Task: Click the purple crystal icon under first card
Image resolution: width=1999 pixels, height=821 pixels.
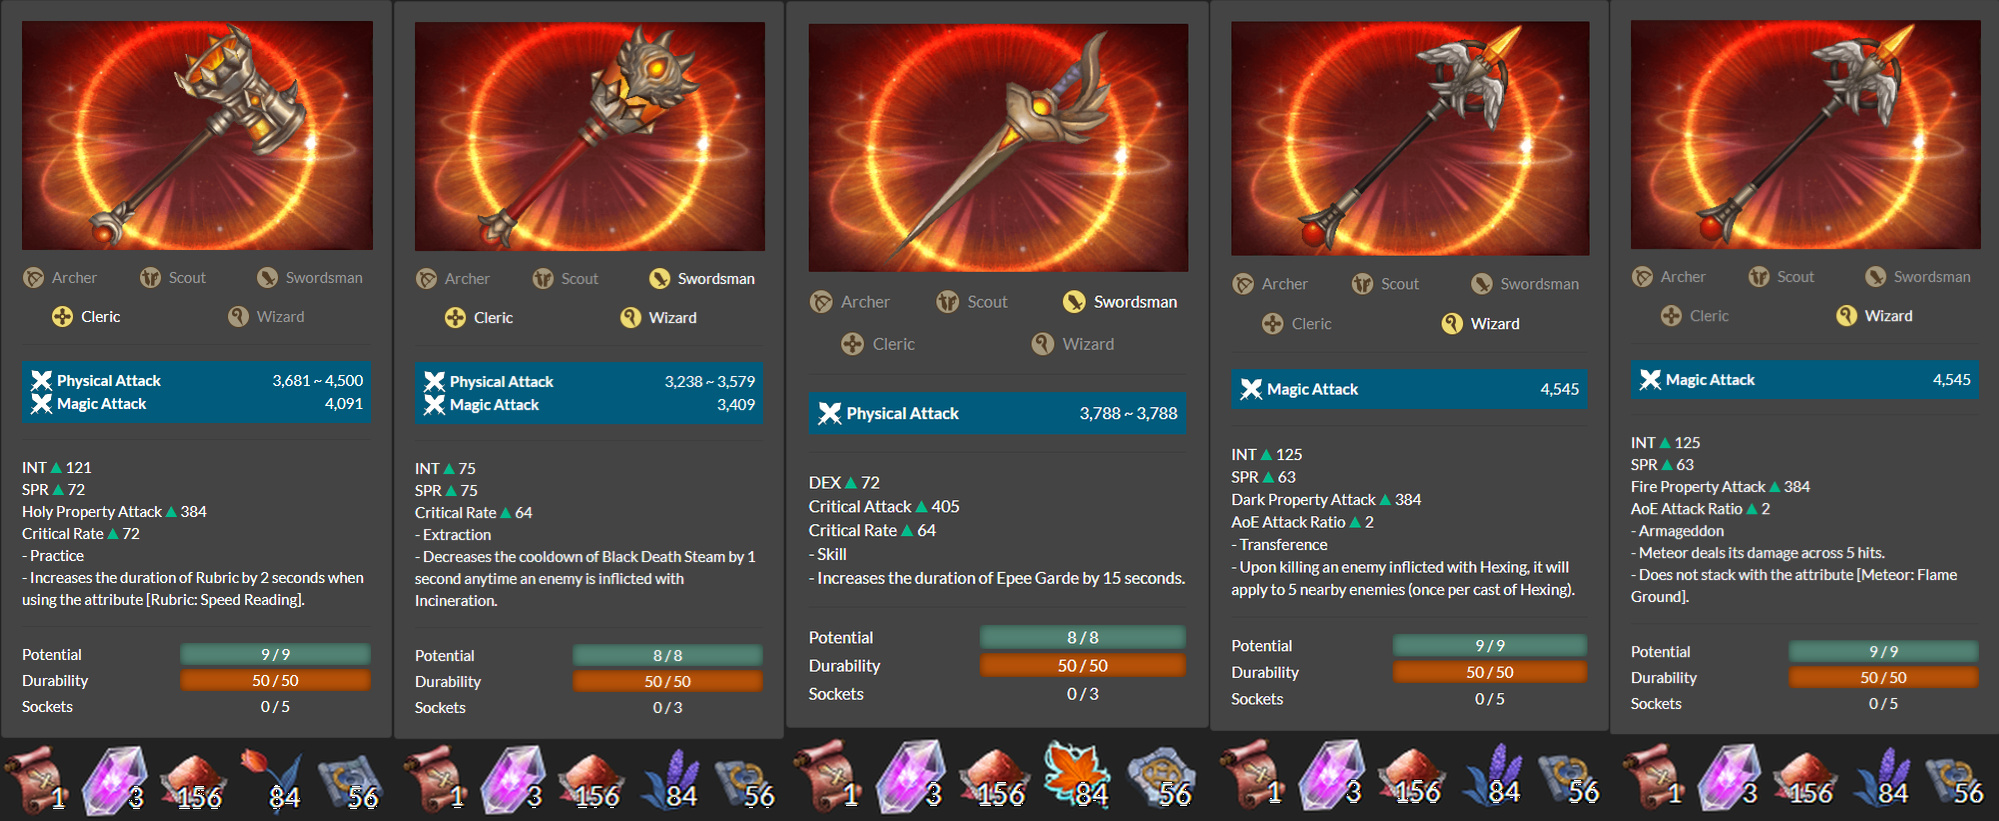Action: [113, 780]
